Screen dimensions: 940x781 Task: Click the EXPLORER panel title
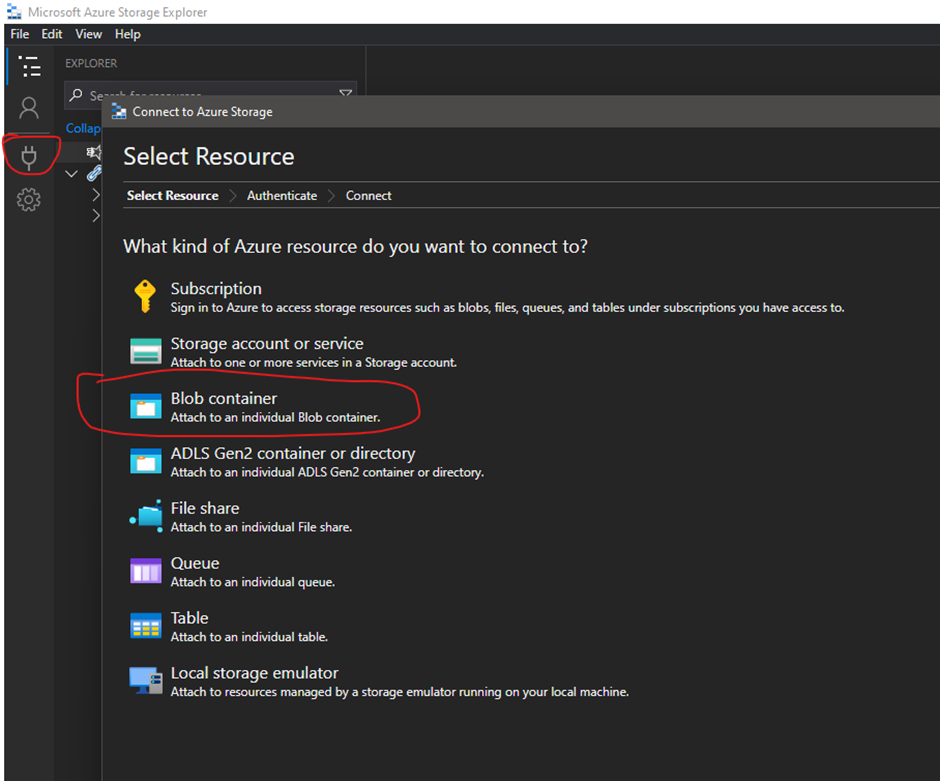tap(91, 63)
